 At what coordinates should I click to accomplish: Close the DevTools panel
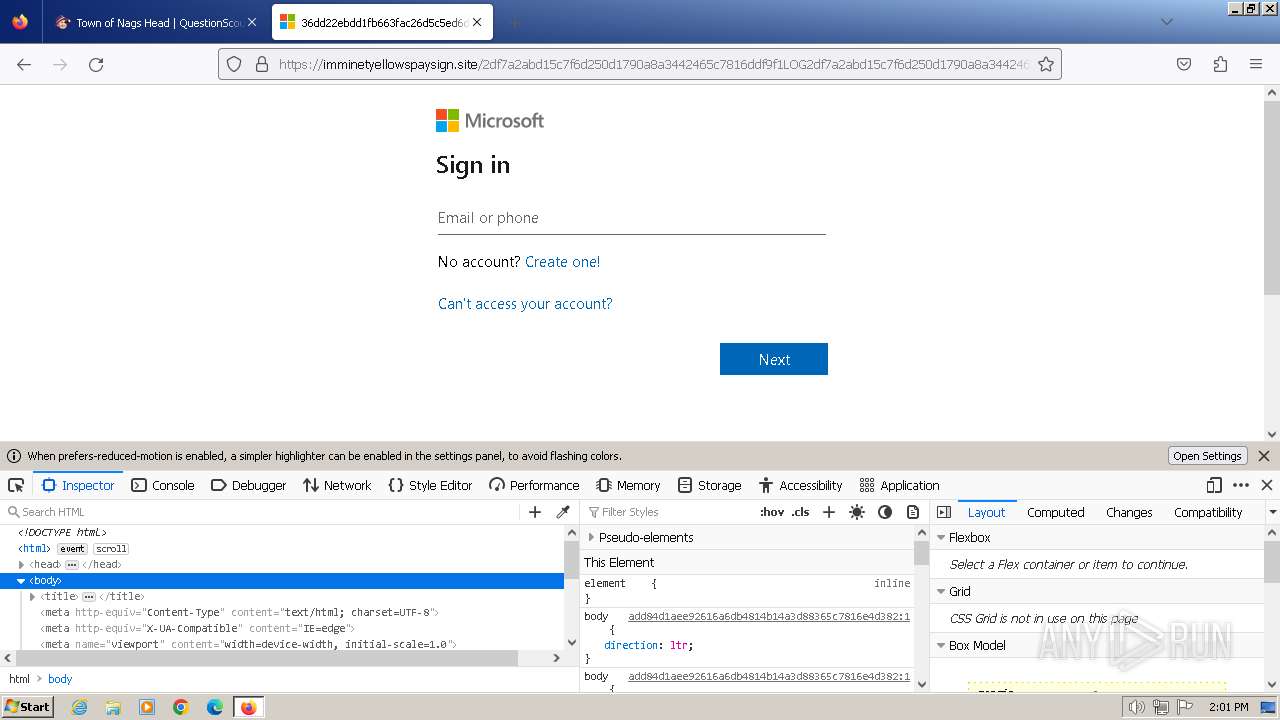(1267, 485)
